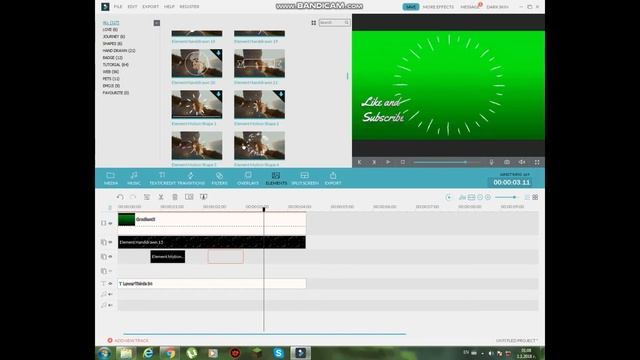Click the Delete trash icon
The image size is (640, 360).
pos(175,197)
